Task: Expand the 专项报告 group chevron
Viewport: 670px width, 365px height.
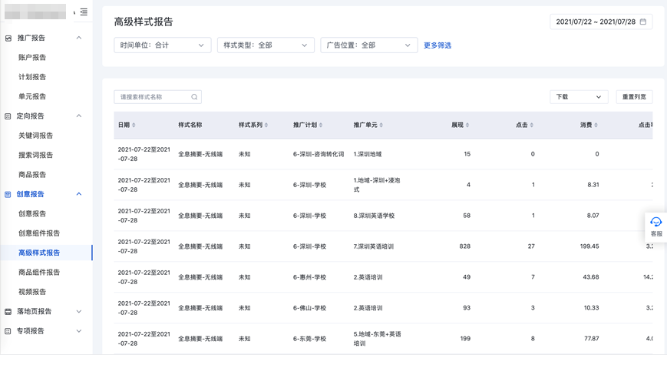Action: click(x=79, y=331)
